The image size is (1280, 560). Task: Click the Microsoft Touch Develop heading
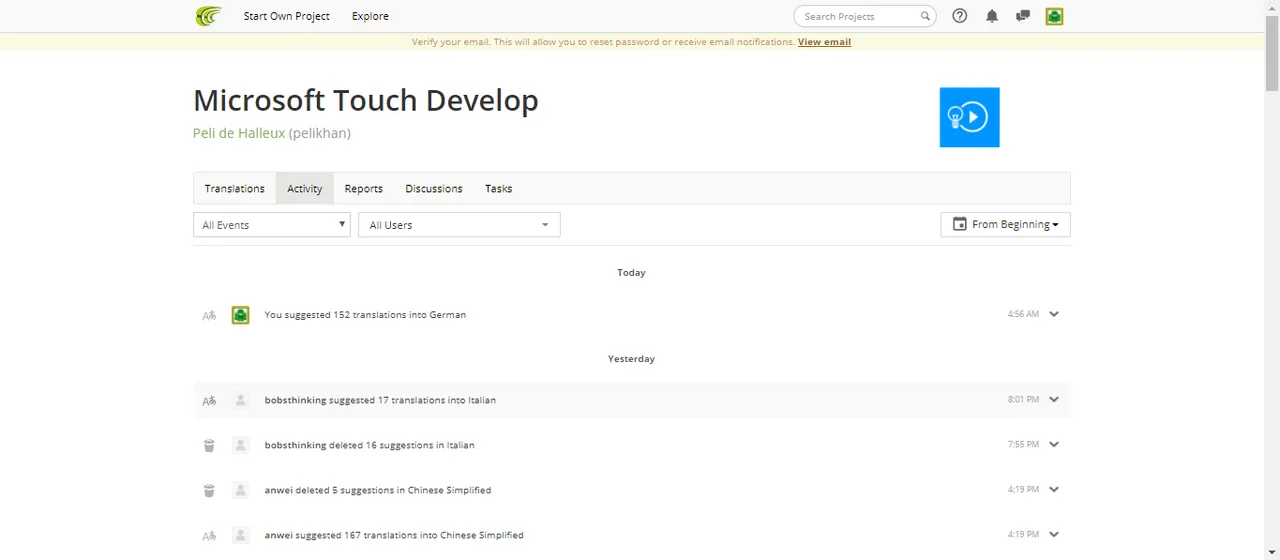[366, 100]
